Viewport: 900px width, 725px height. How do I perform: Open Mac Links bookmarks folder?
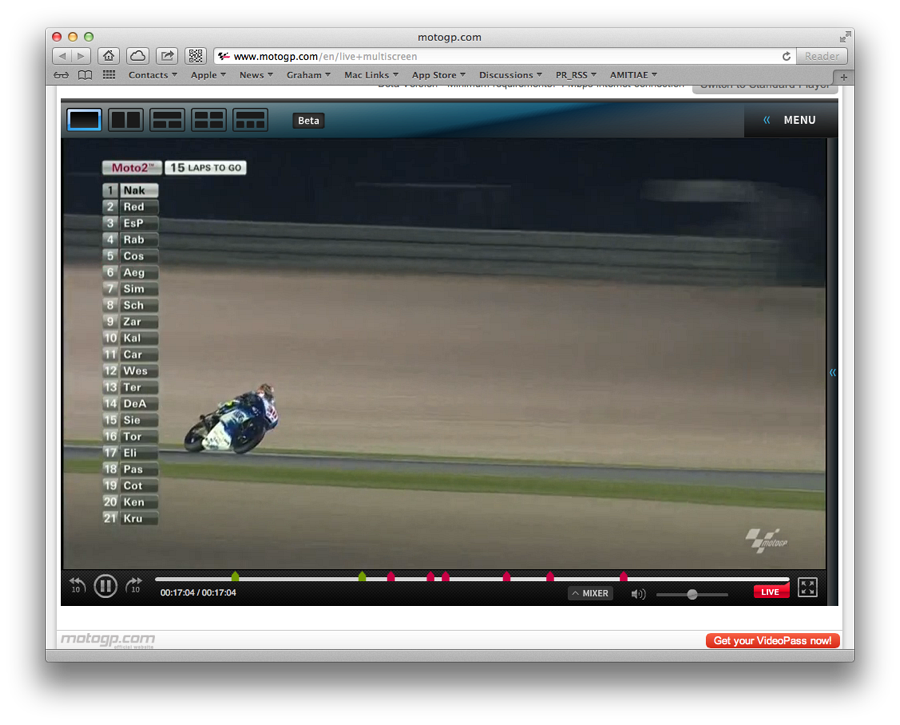[371, 75]
